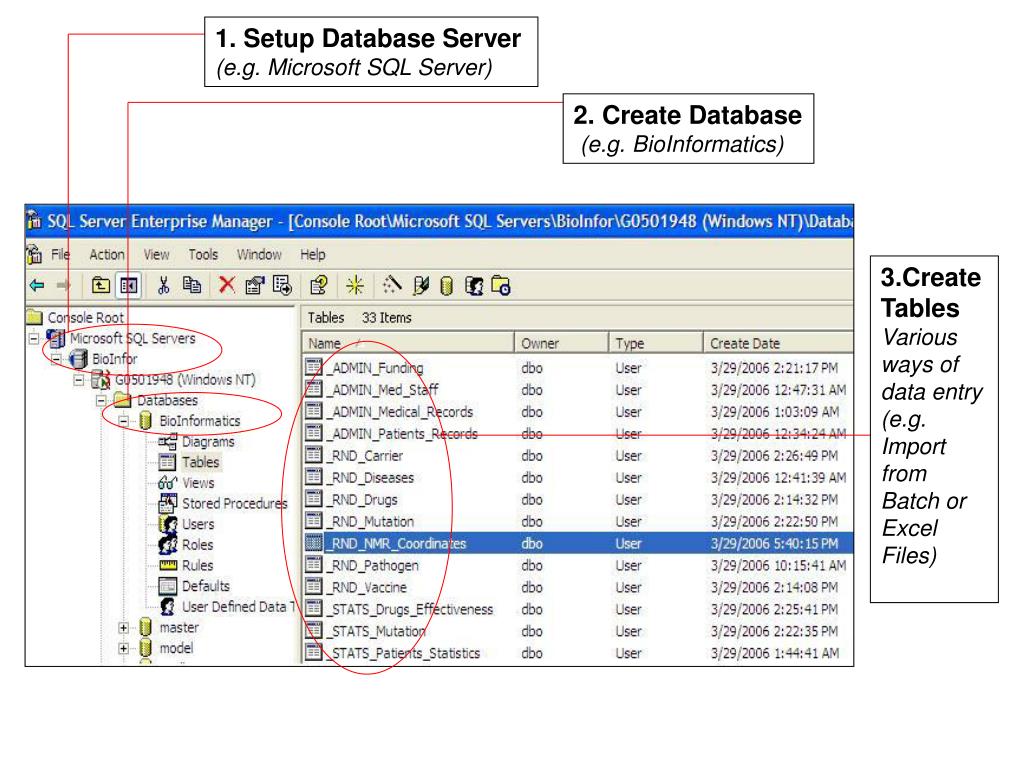Expand the master database node

pos(123,628)
